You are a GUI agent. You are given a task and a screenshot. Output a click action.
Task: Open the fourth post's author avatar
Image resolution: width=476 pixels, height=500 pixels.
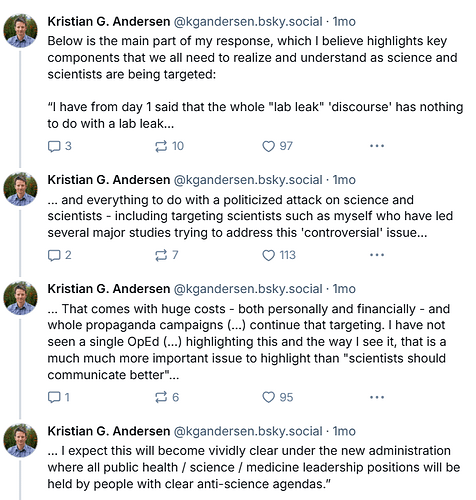click(x=20, y=440)
